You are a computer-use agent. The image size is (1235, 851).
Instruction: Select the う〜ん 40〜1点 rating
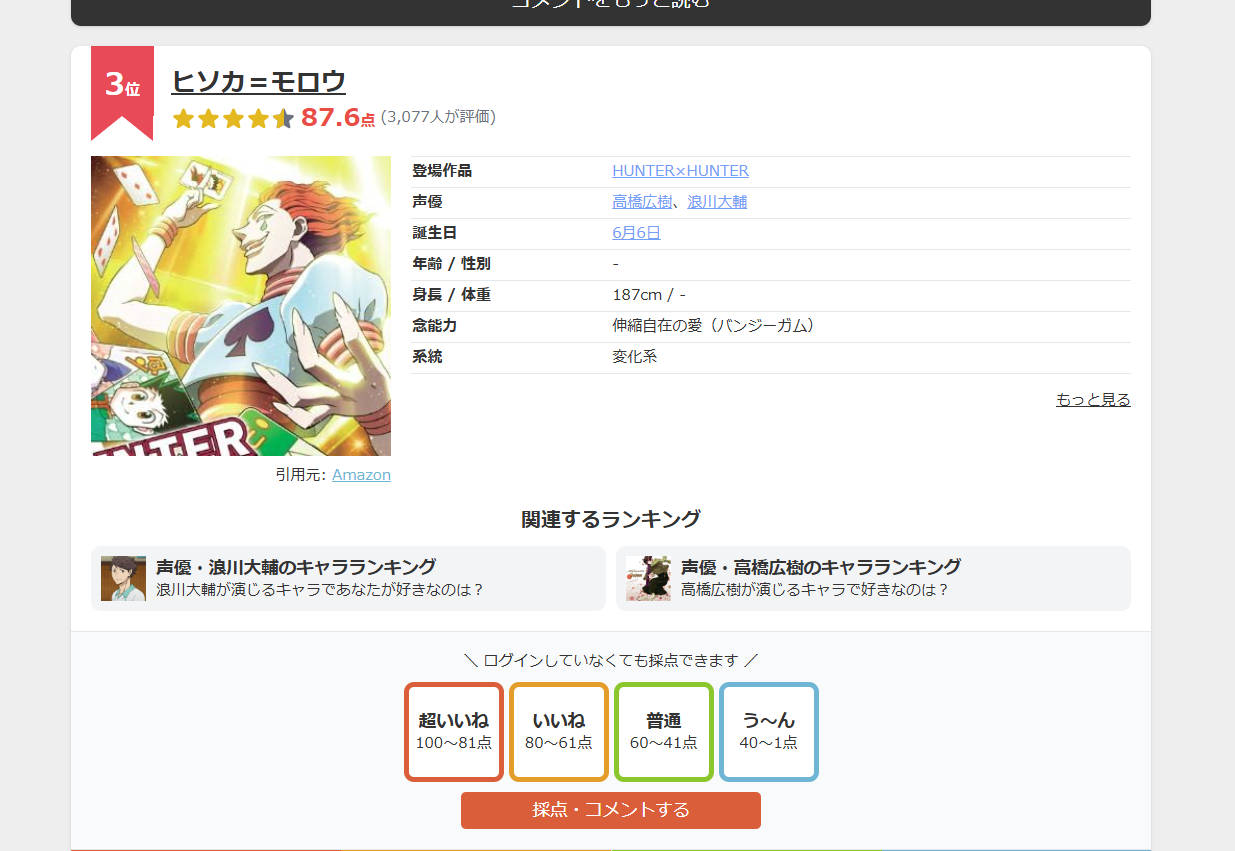[769, 731]
